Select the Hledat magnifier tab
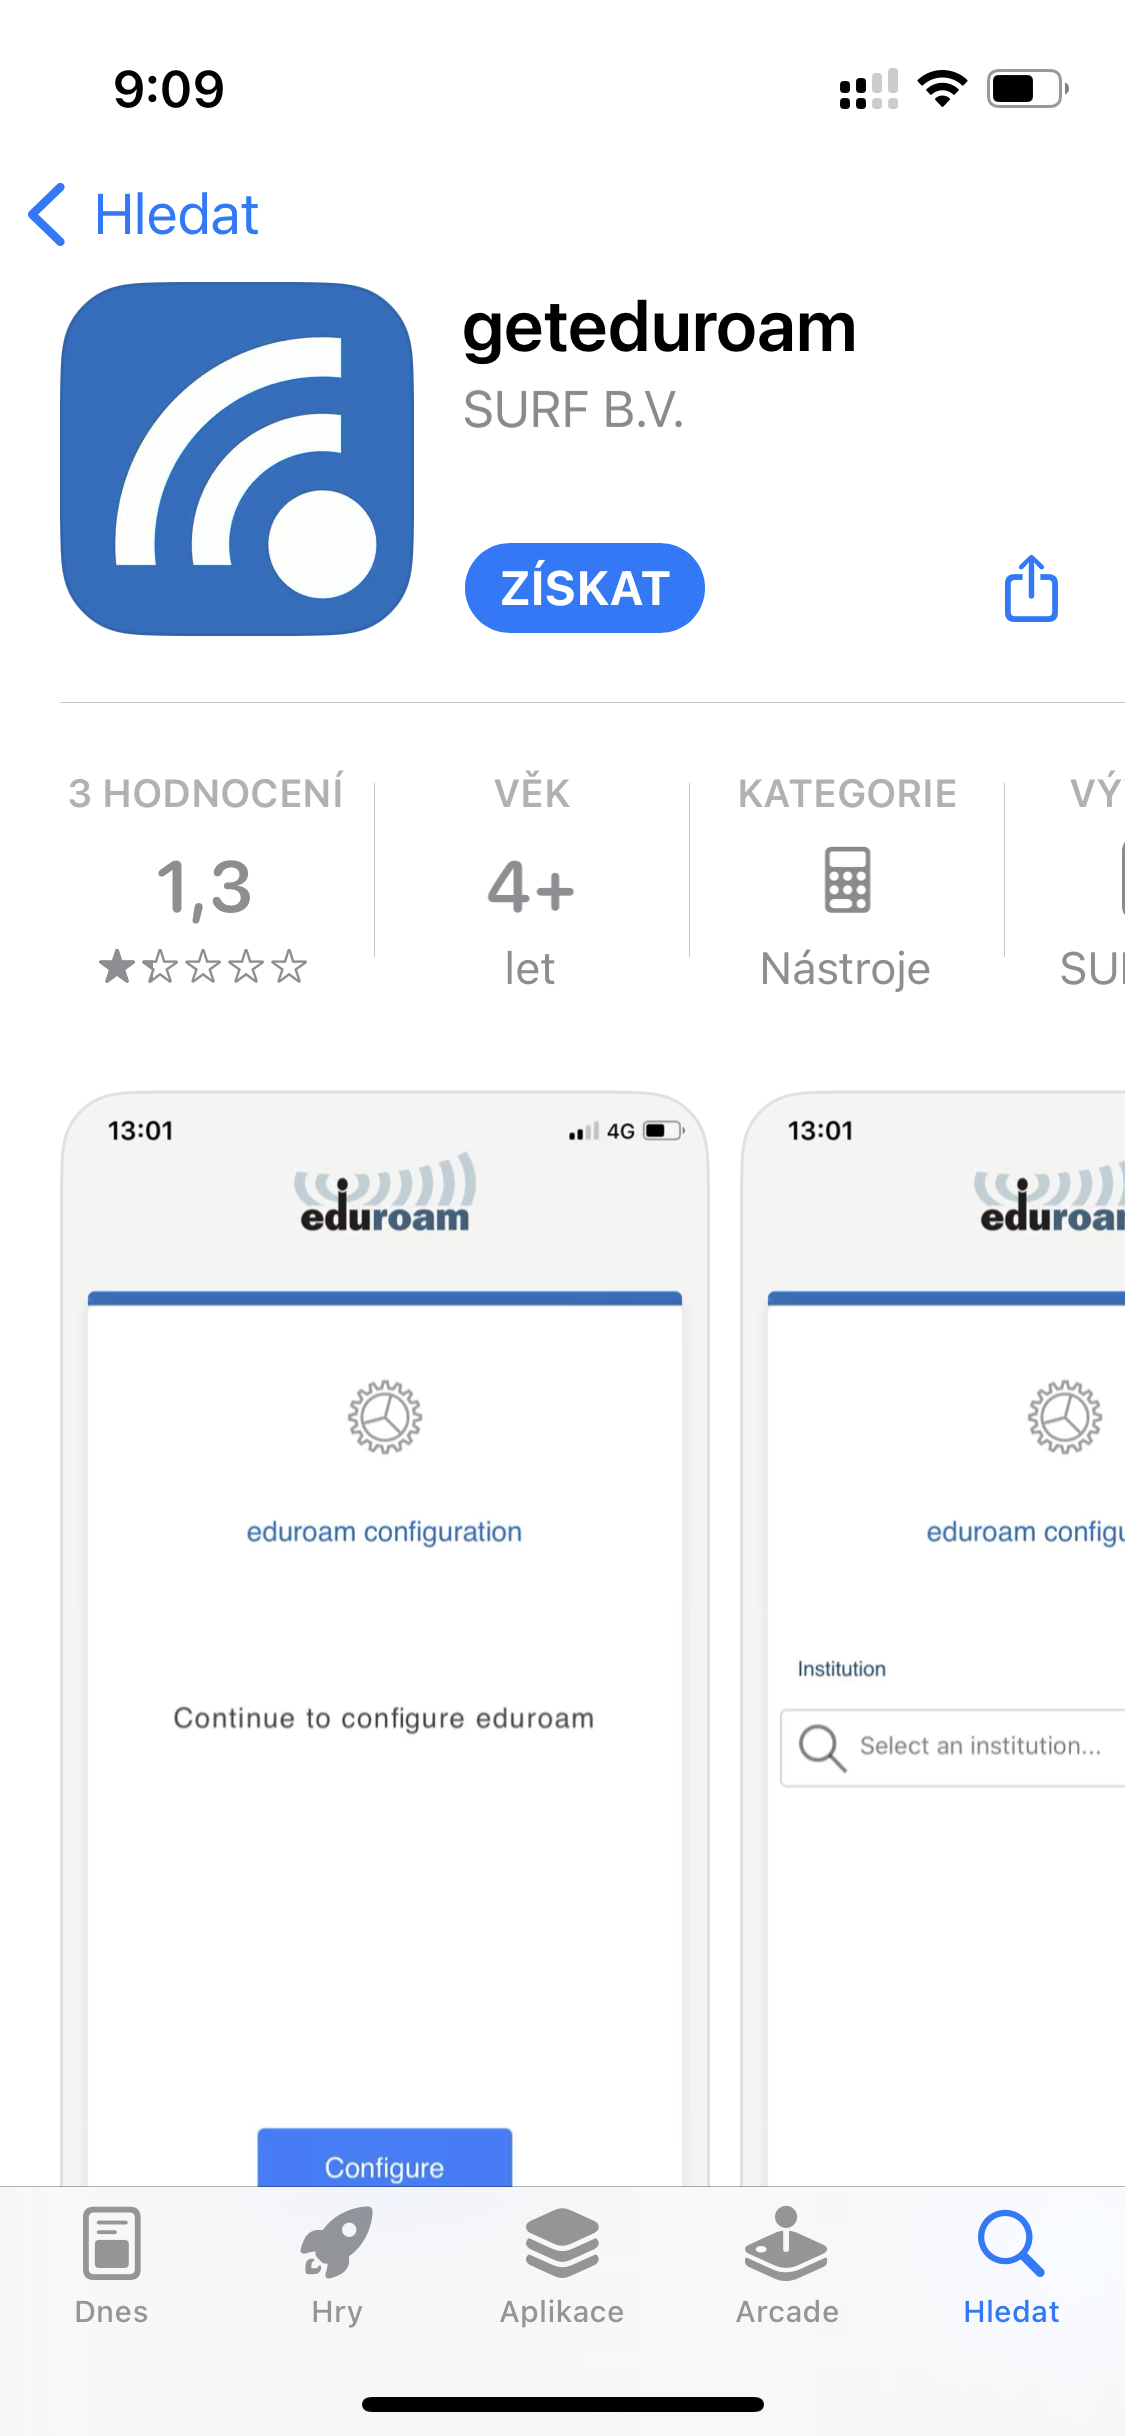Viewport: 1125px width, 2436px height. [1011, 2267]
